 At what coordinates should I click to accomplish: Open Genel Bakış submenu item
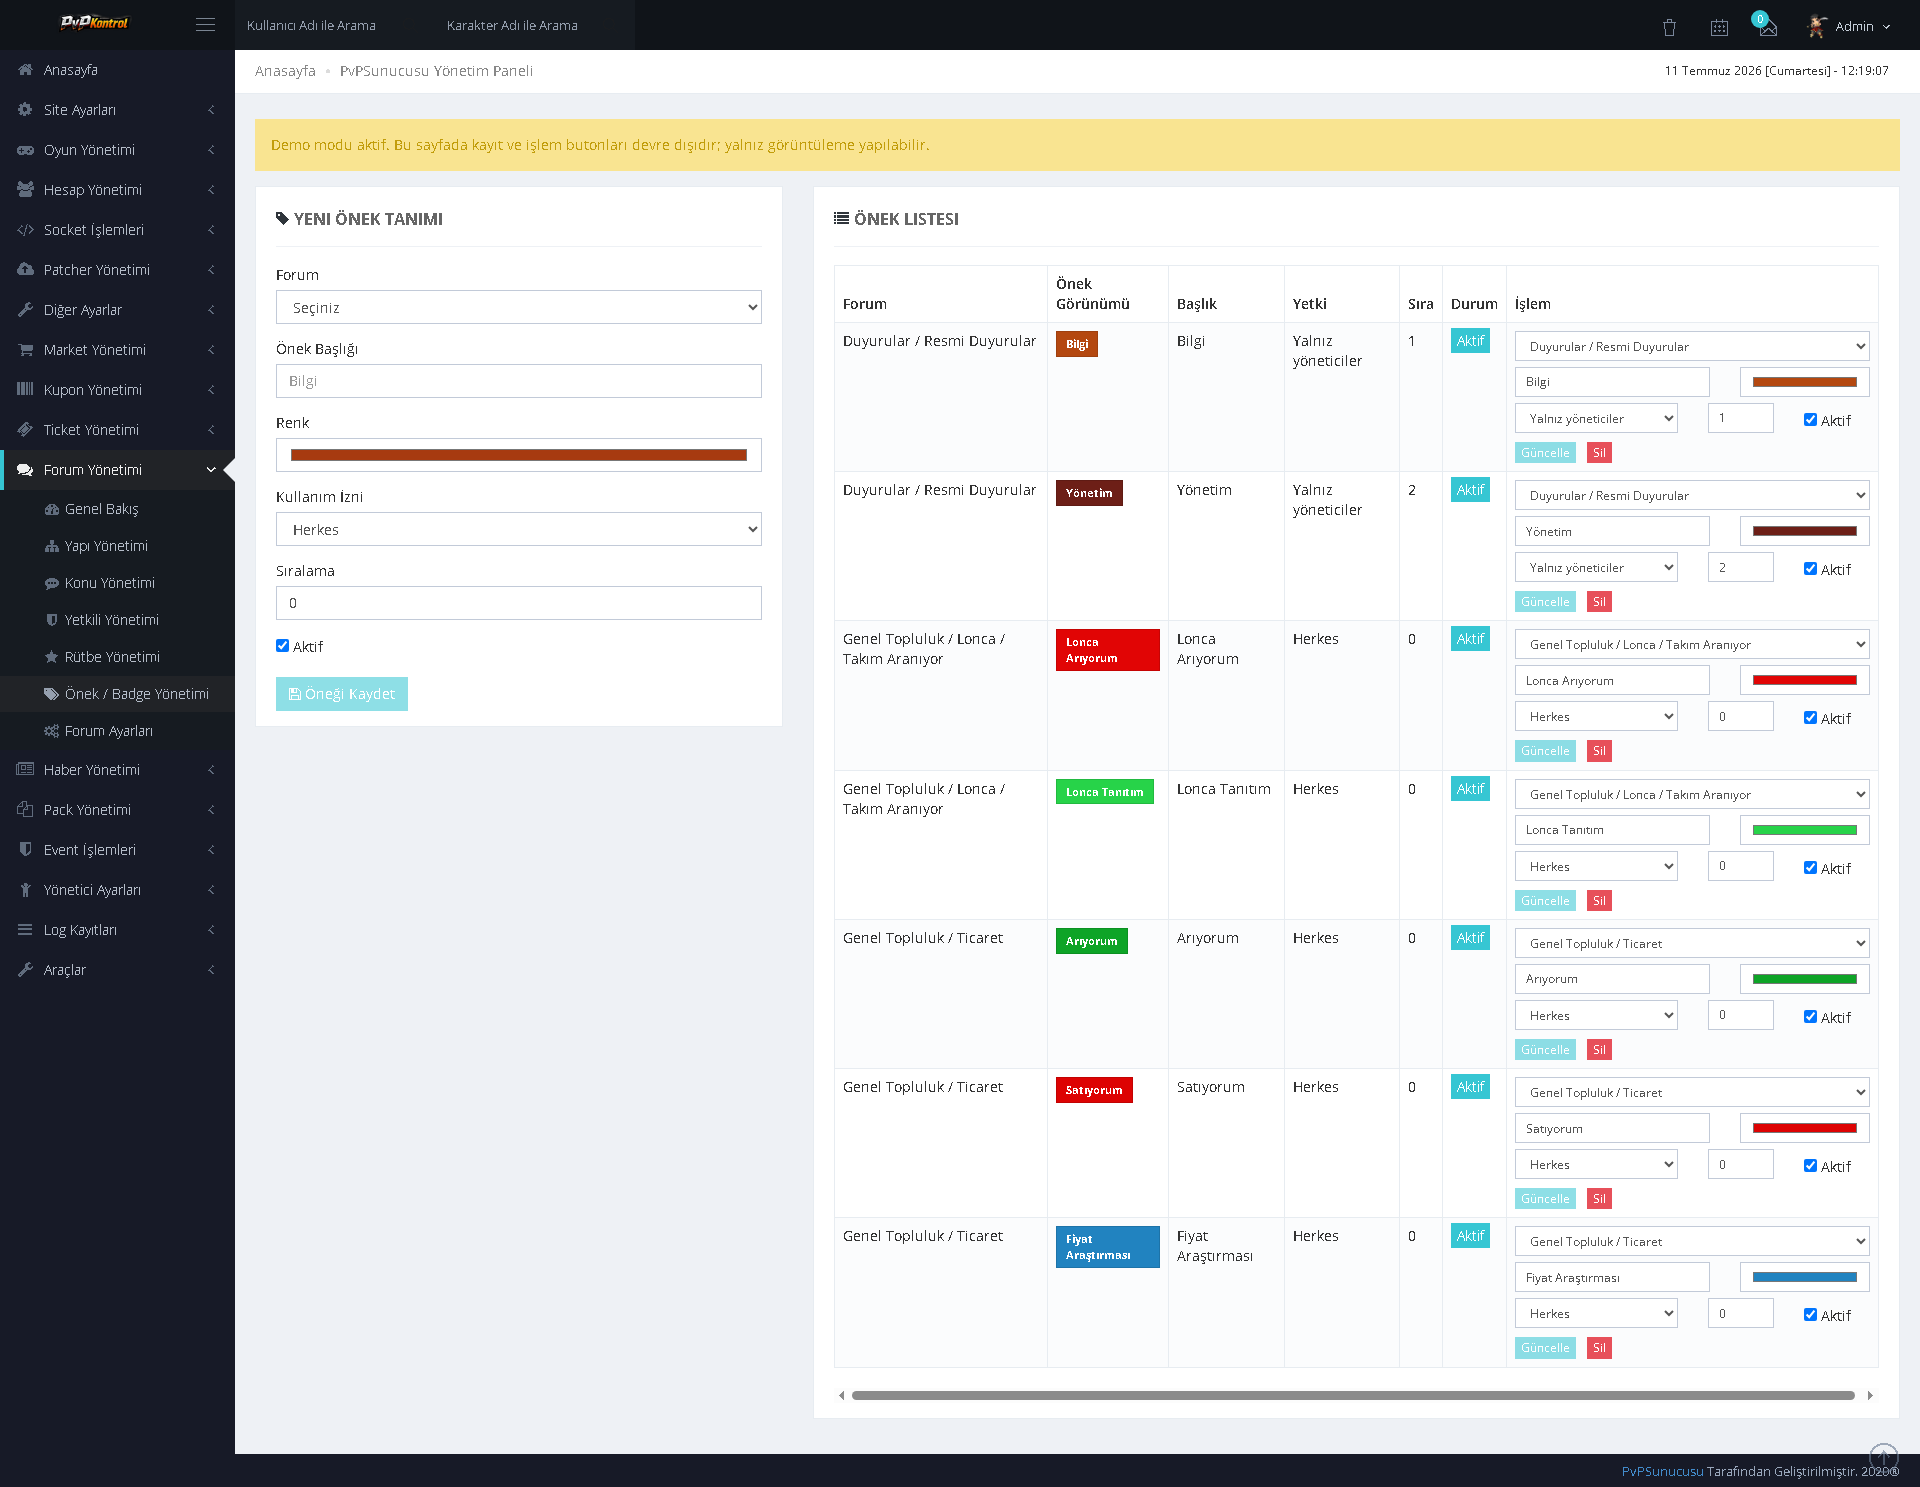pos(117,509)
